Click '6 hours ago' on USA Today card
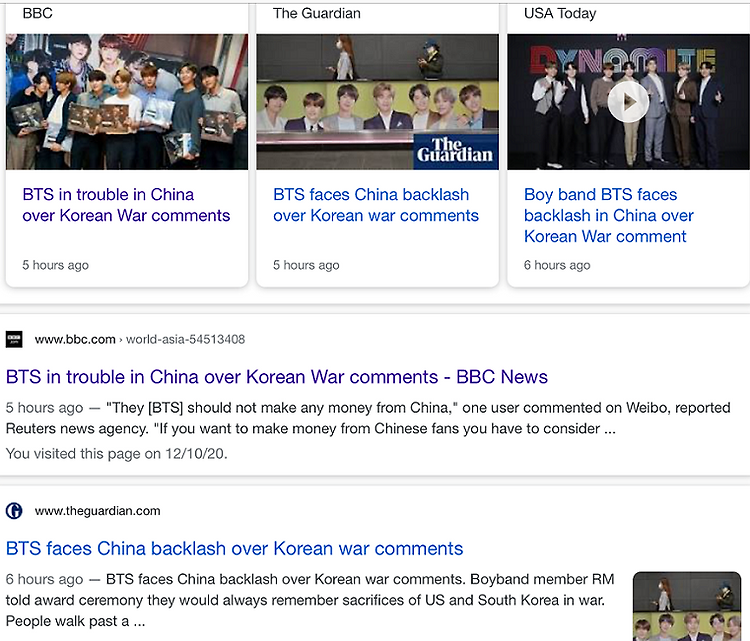Viewport: 750px width, 641px height. tap(557, 265)
